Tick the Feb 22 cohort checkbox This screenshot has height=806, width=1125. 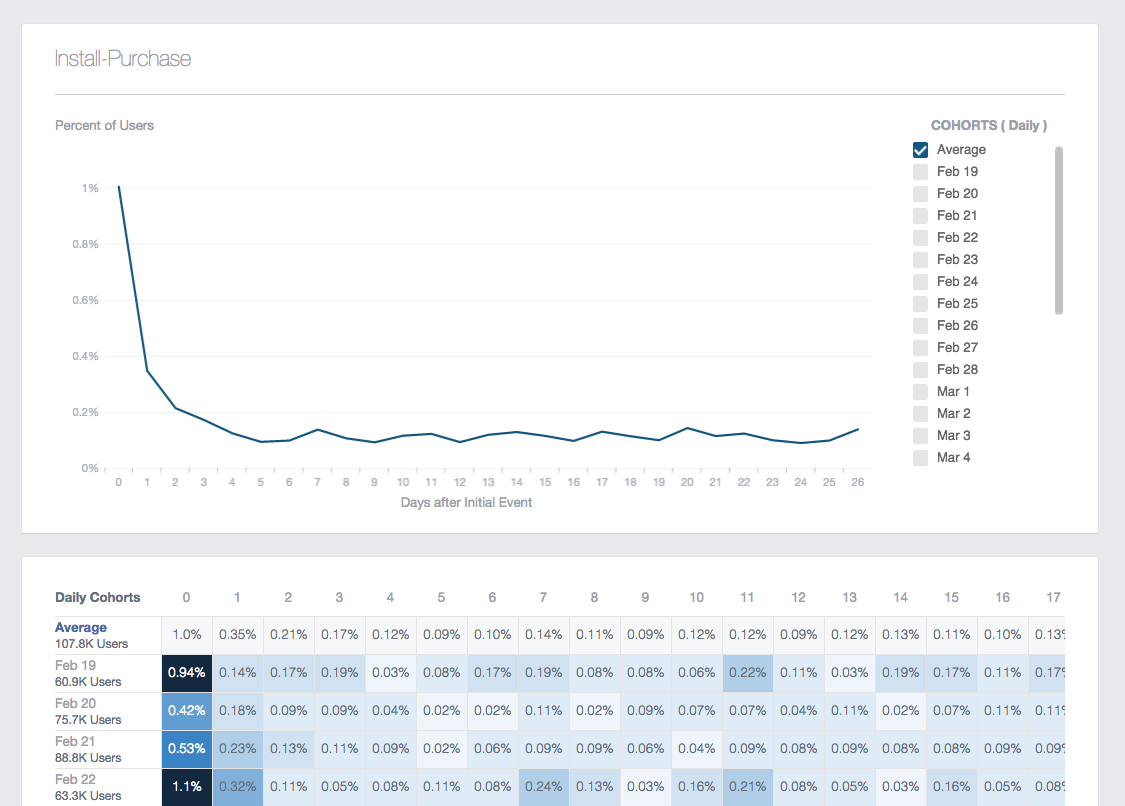coord(921,238)
